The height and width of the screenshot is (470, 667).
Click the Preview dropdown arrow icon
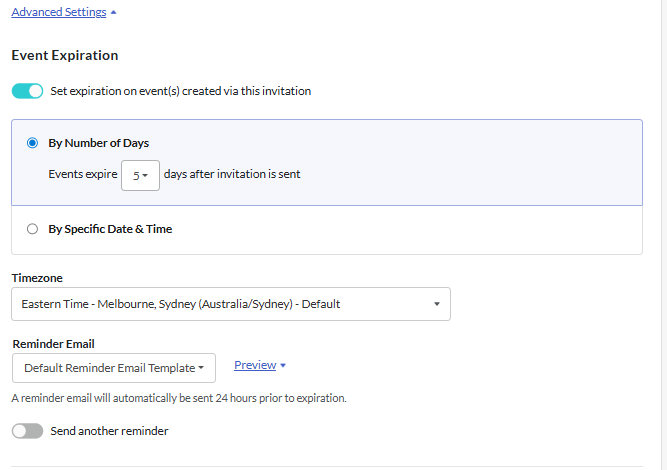point(283,365)
